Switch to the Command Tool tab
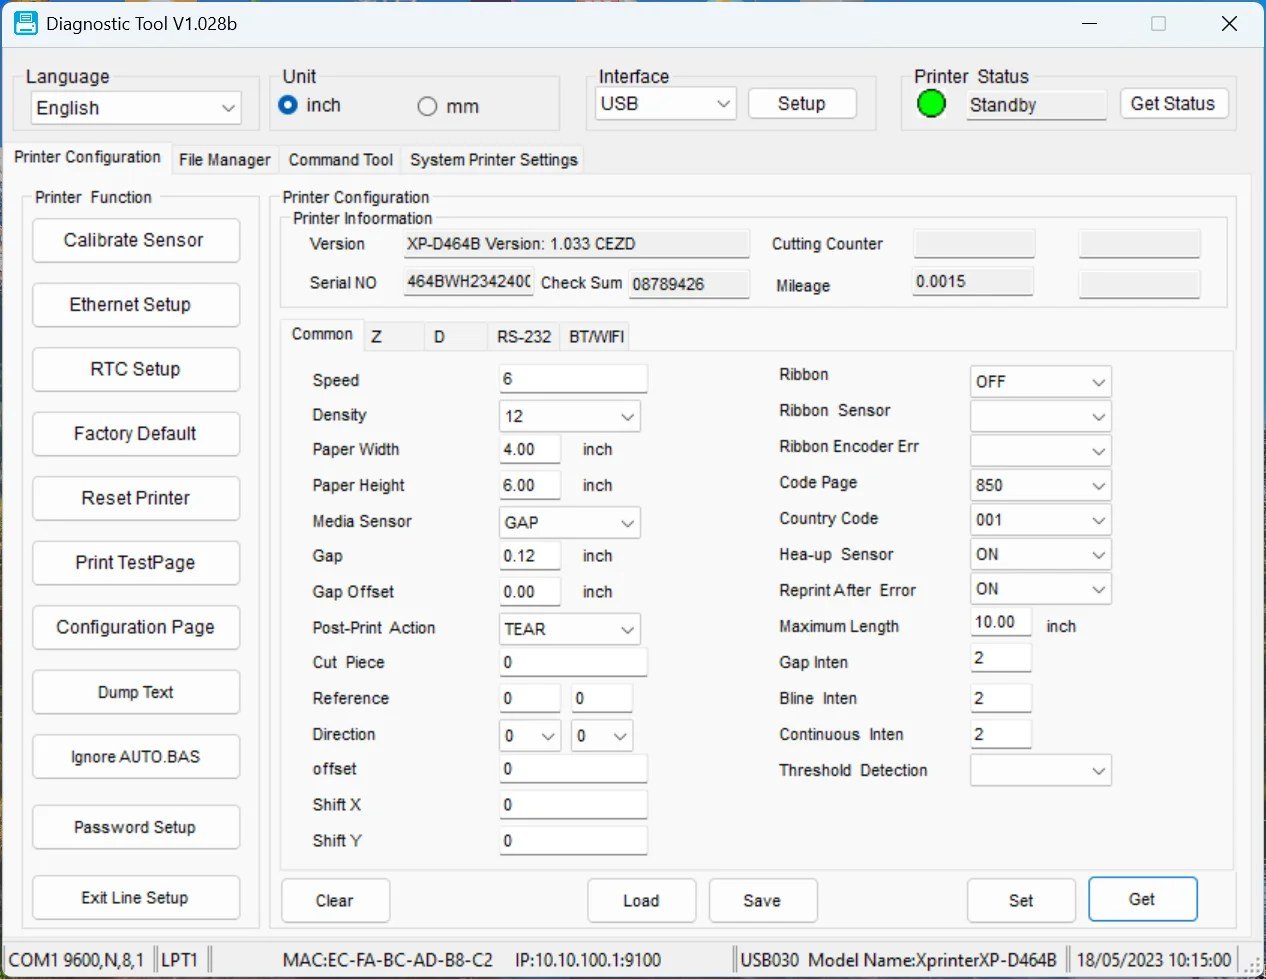This screenshot has width=1266, height=979. pyautogui.click(x=340, y=159)
